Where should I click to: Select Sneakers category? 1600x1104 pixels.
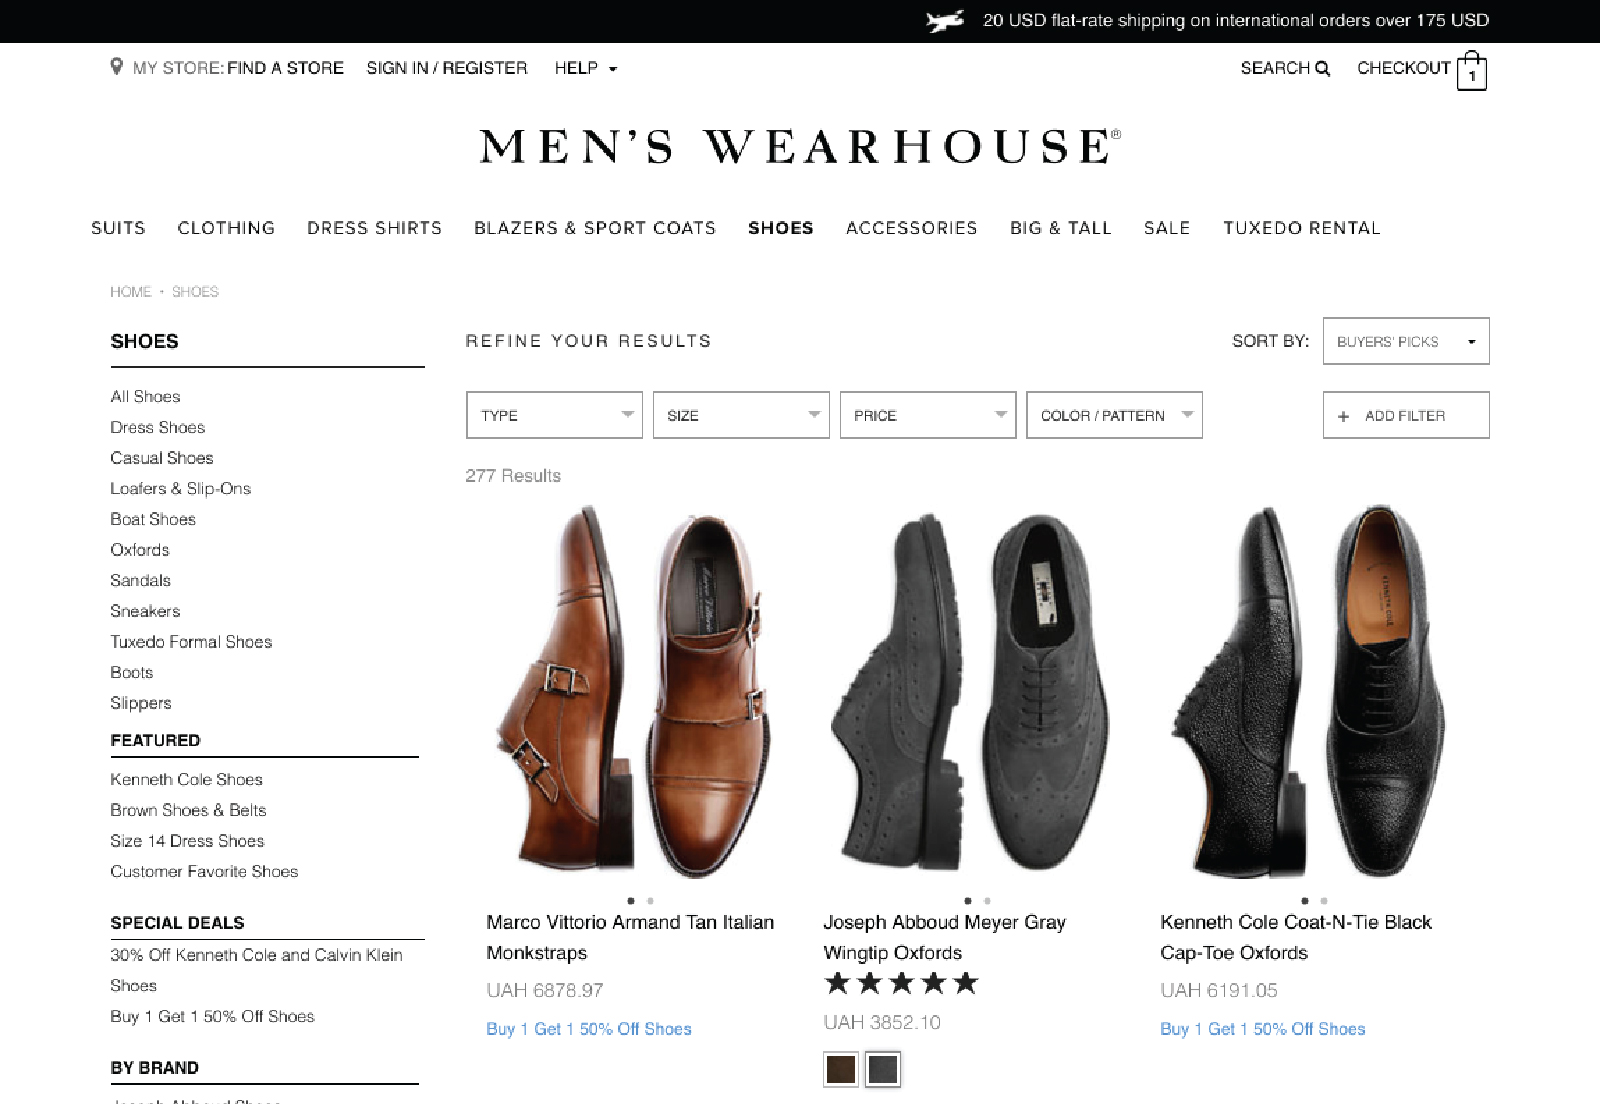(145, 611)
